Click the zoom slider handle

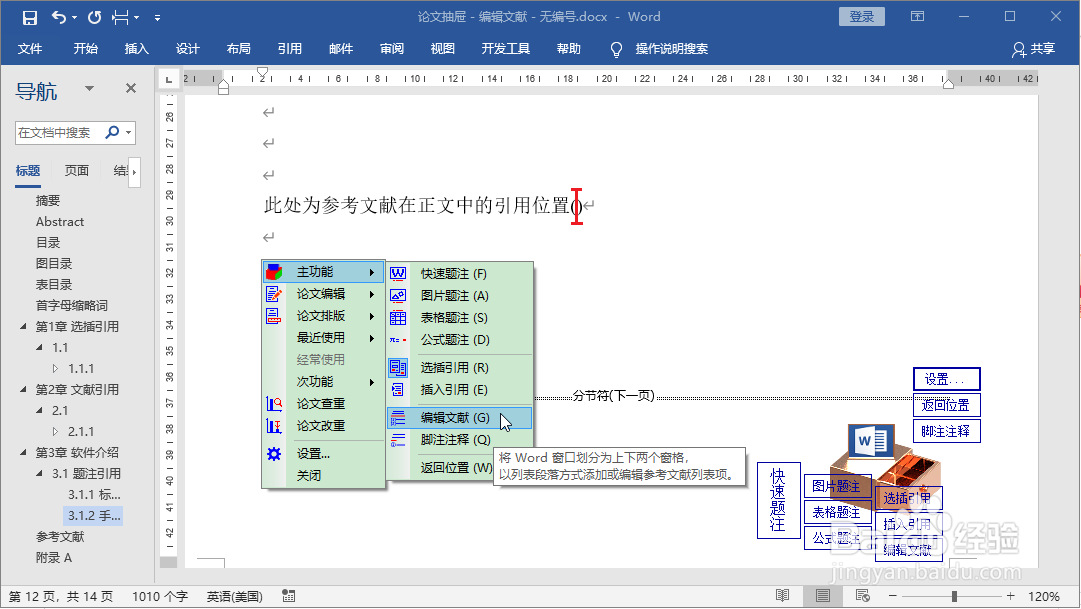click(x=954, y=596)
